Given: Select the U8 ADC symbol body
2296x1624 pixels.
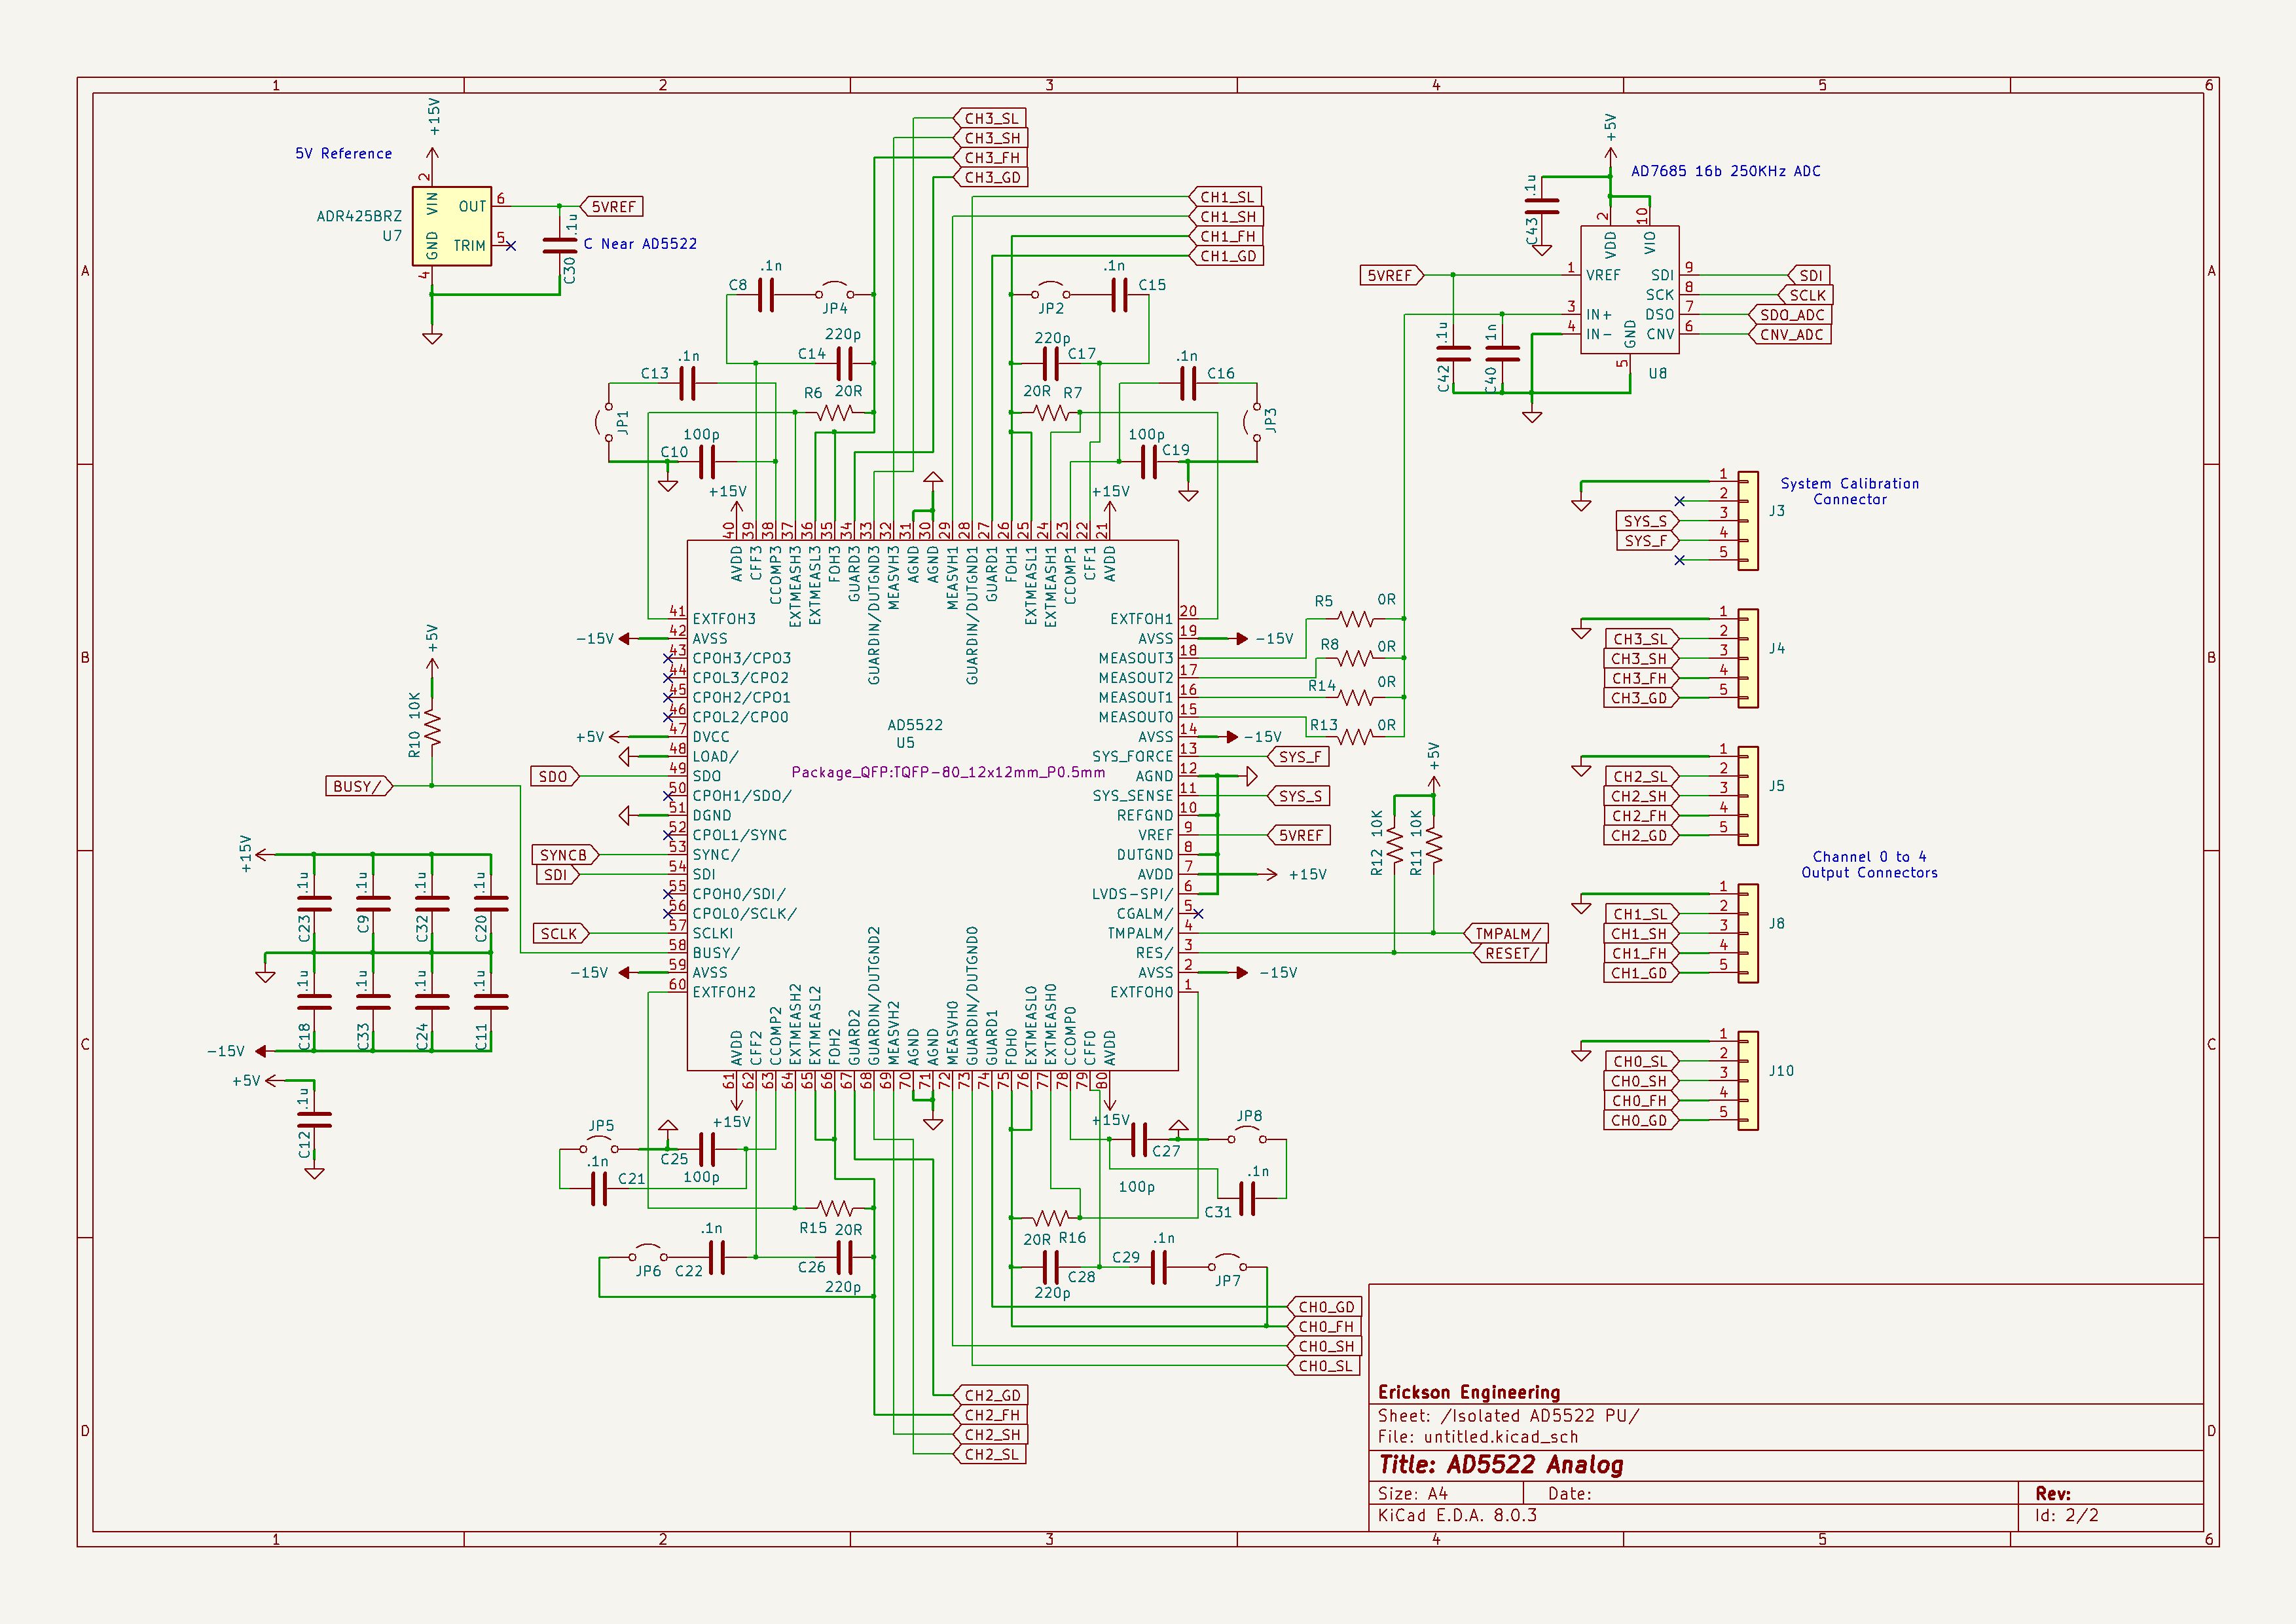Looking at the screenshot, I should [1629, 290].
